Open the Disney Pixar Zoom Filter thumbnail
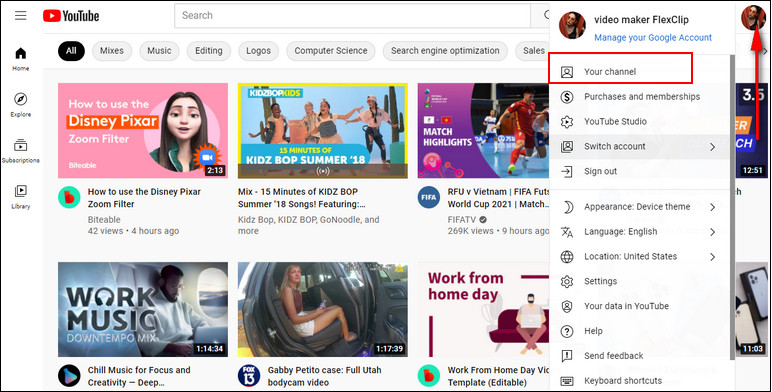 [x=143, y=131]
